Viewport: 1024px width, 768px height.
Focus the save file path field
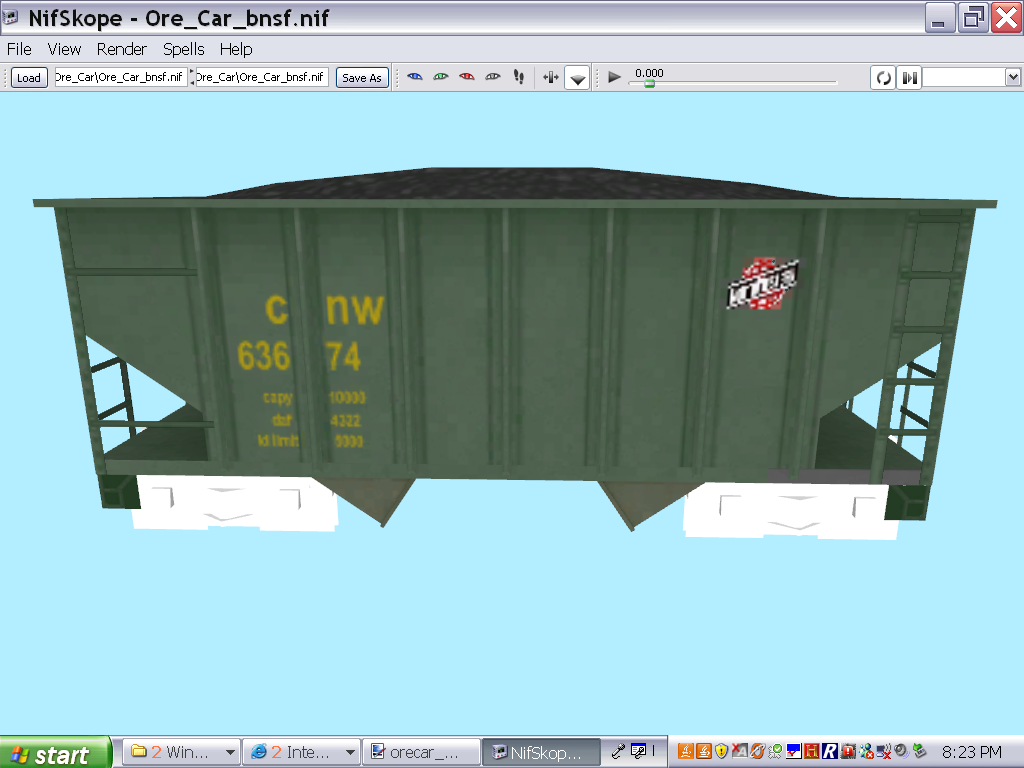point(262,77)
